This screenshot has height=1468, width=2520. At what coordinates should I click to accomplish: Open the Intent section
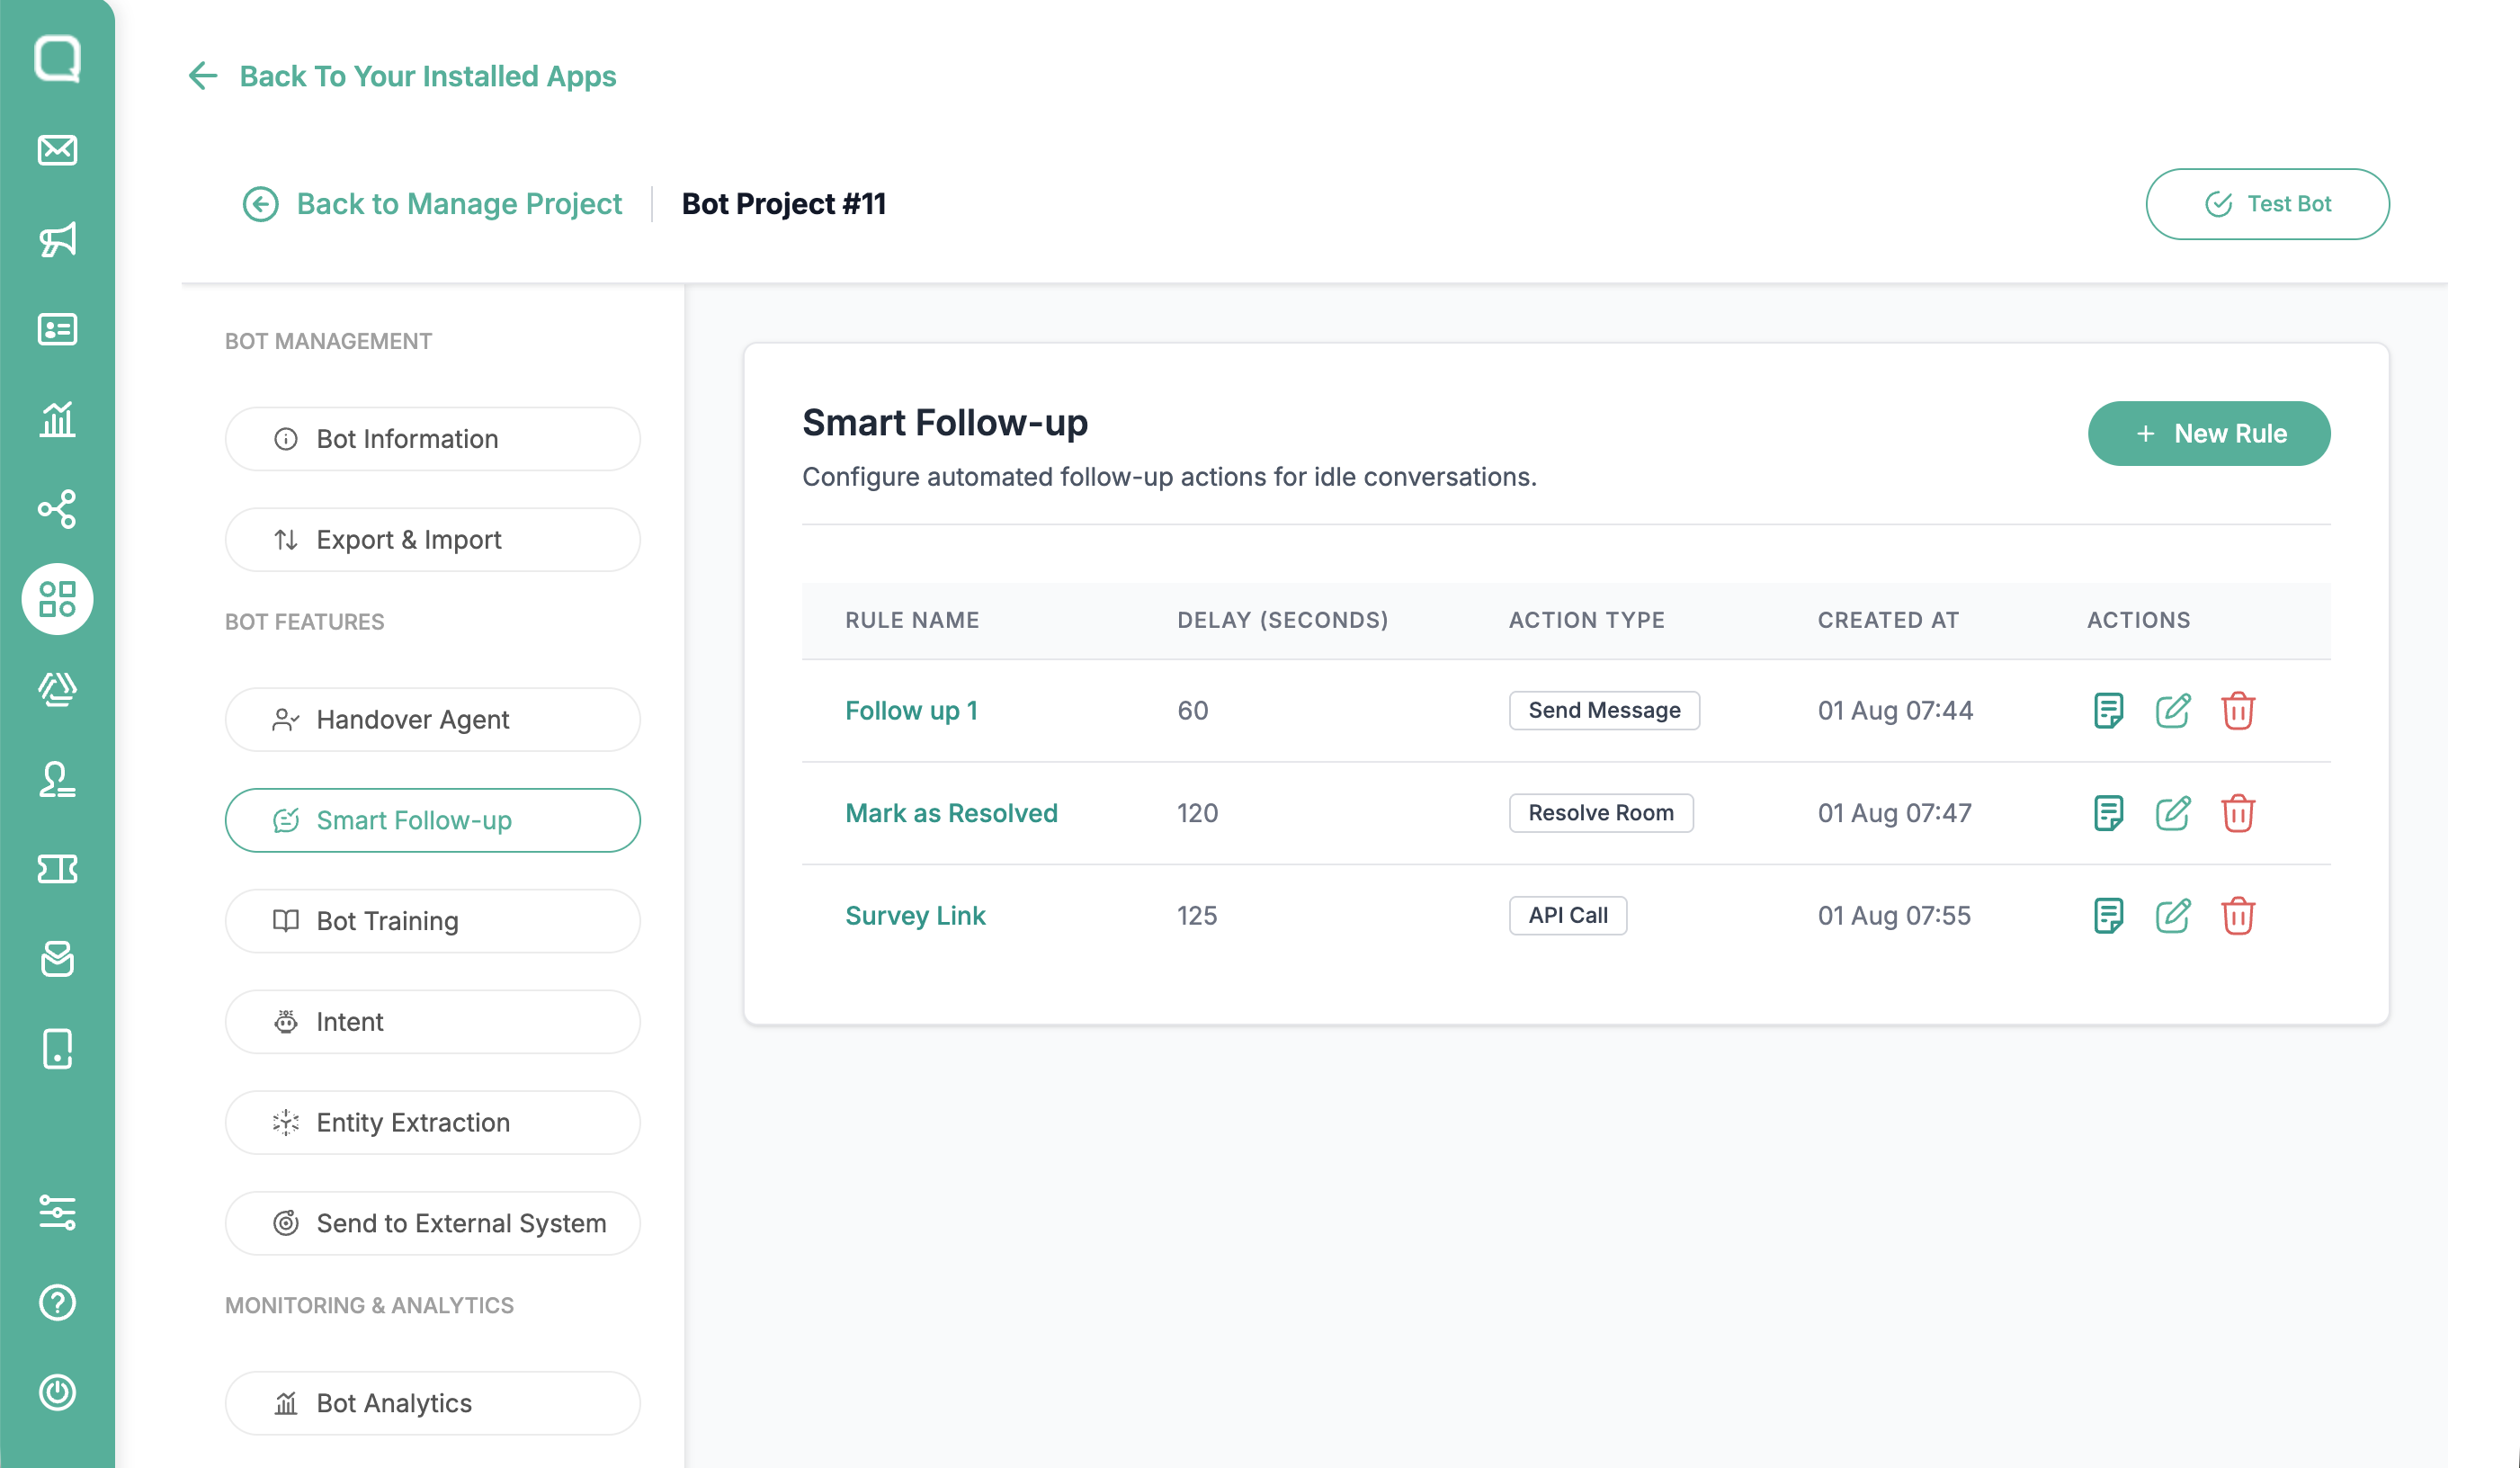(432, 1022)
